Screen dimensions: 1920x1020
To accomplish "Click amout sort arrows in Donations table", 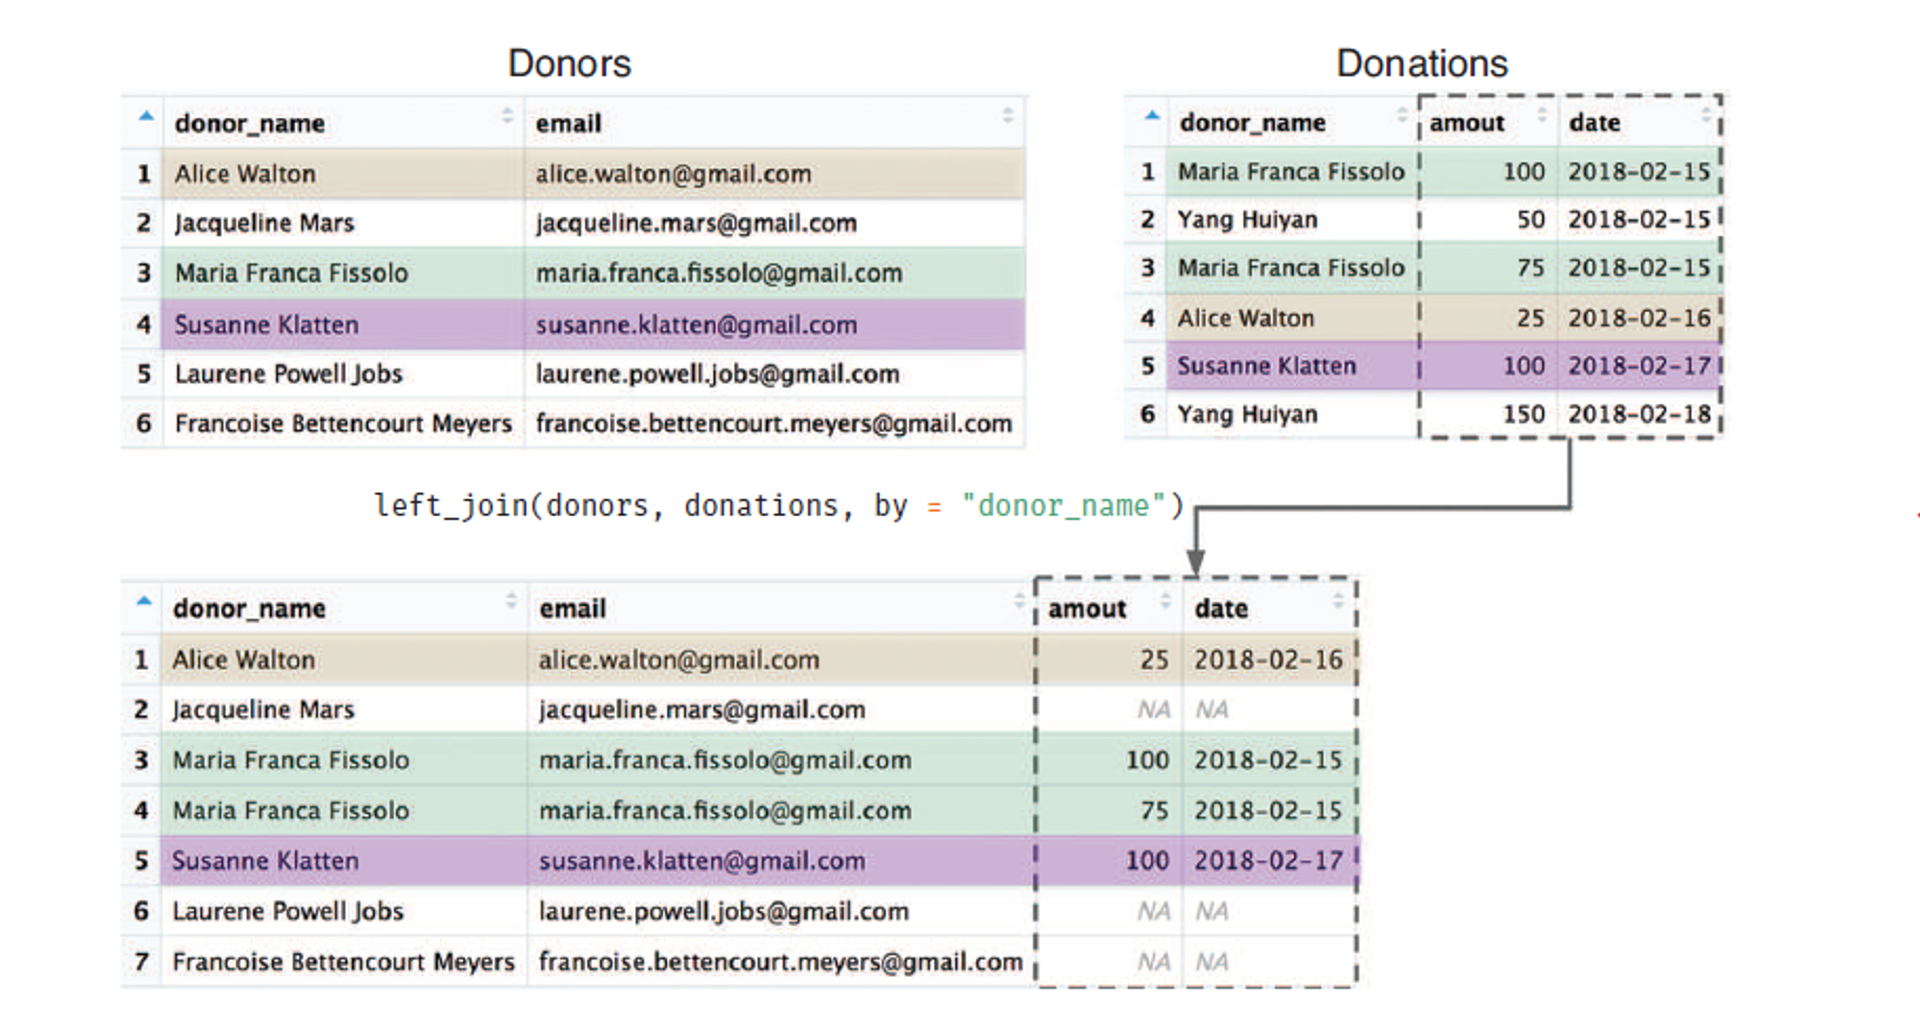I will (x=1542, y=114).
